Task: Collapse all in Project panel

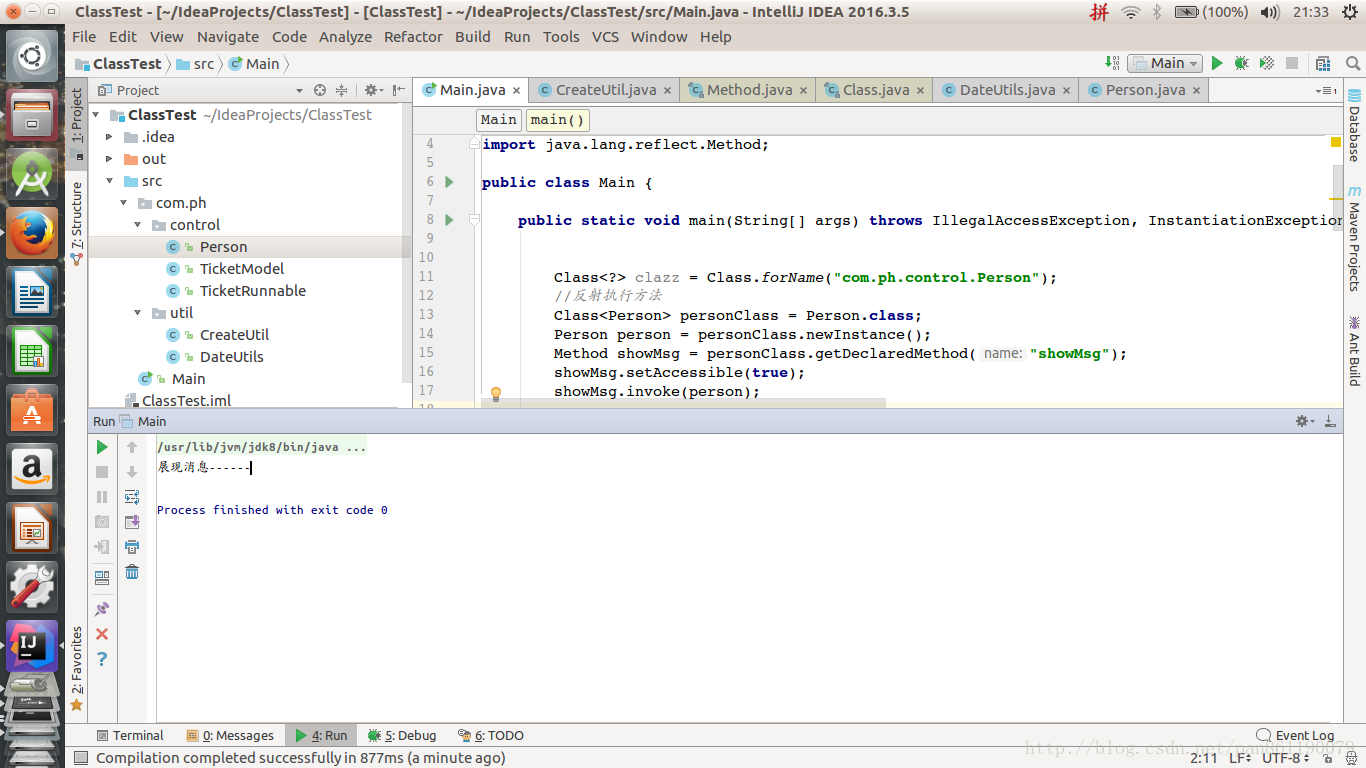Action: click(341, 90)
